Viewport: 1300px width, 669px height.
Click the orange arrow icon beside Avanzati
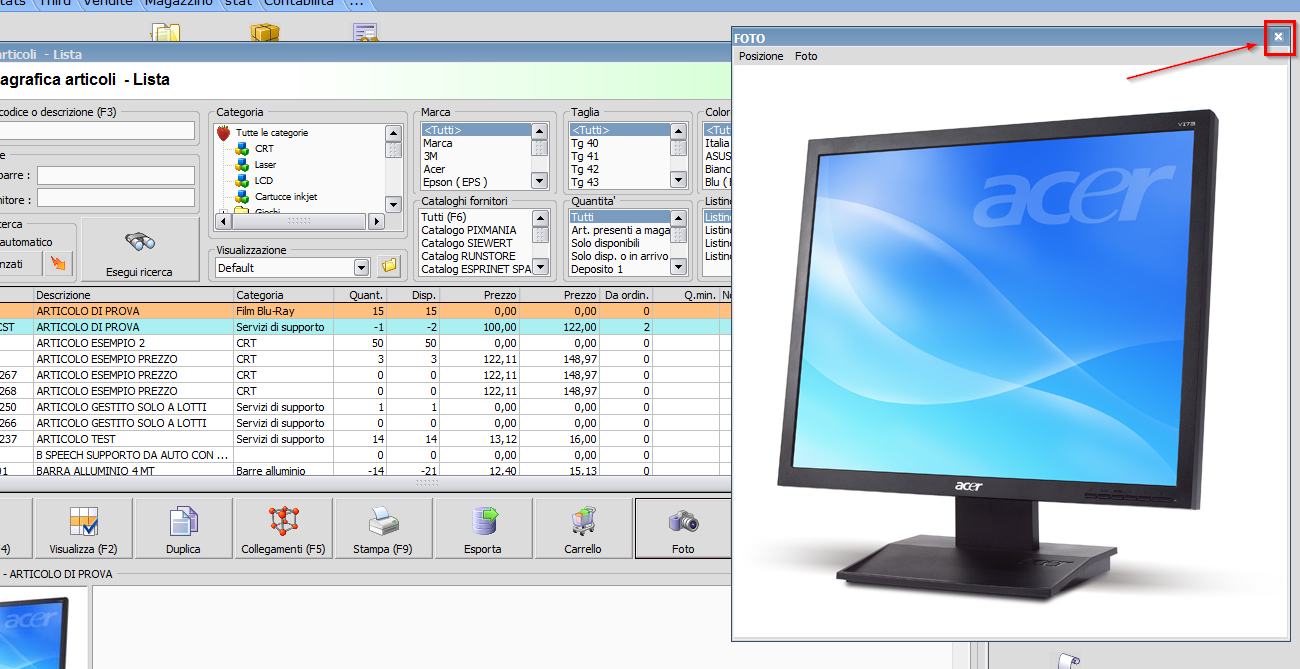pyautogui.click(x=59, y=264)
